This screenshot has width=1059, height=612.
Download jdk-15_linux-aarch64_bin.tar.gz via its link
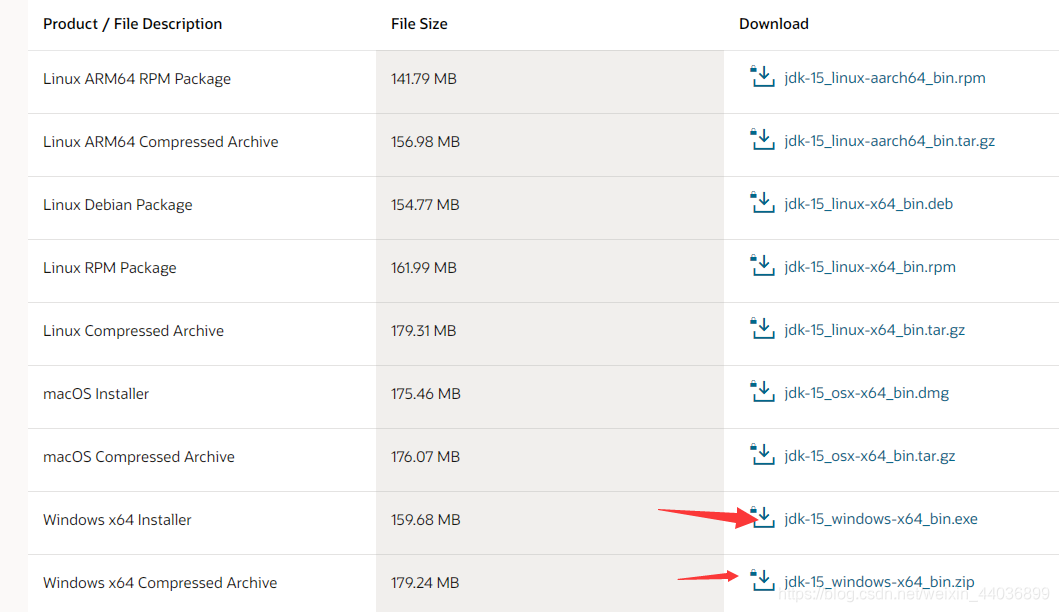pos(889,141)
